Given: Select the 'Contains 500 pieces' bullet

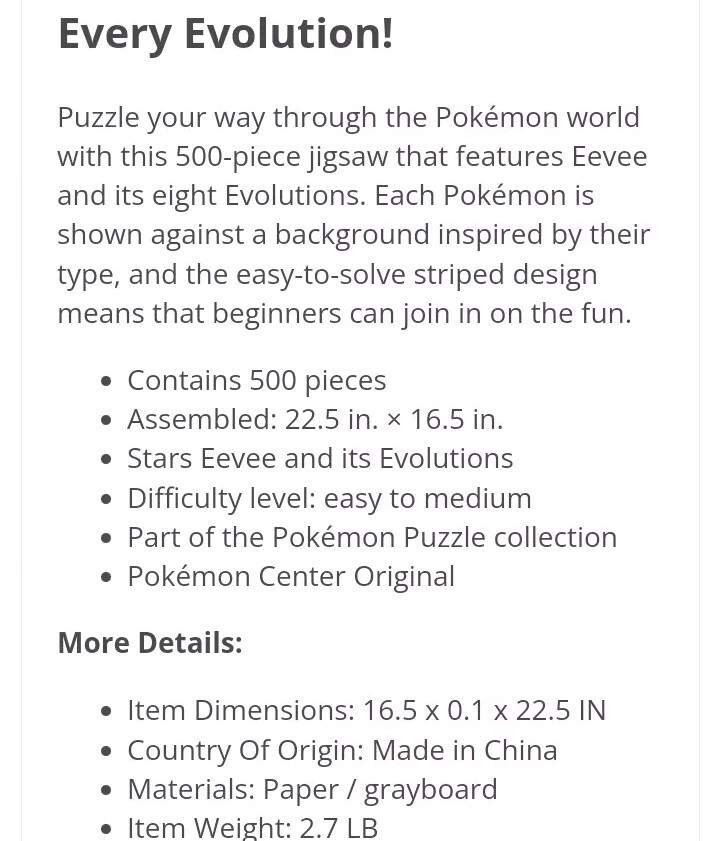Looking at the screenshot, I should tap(256, 381).
